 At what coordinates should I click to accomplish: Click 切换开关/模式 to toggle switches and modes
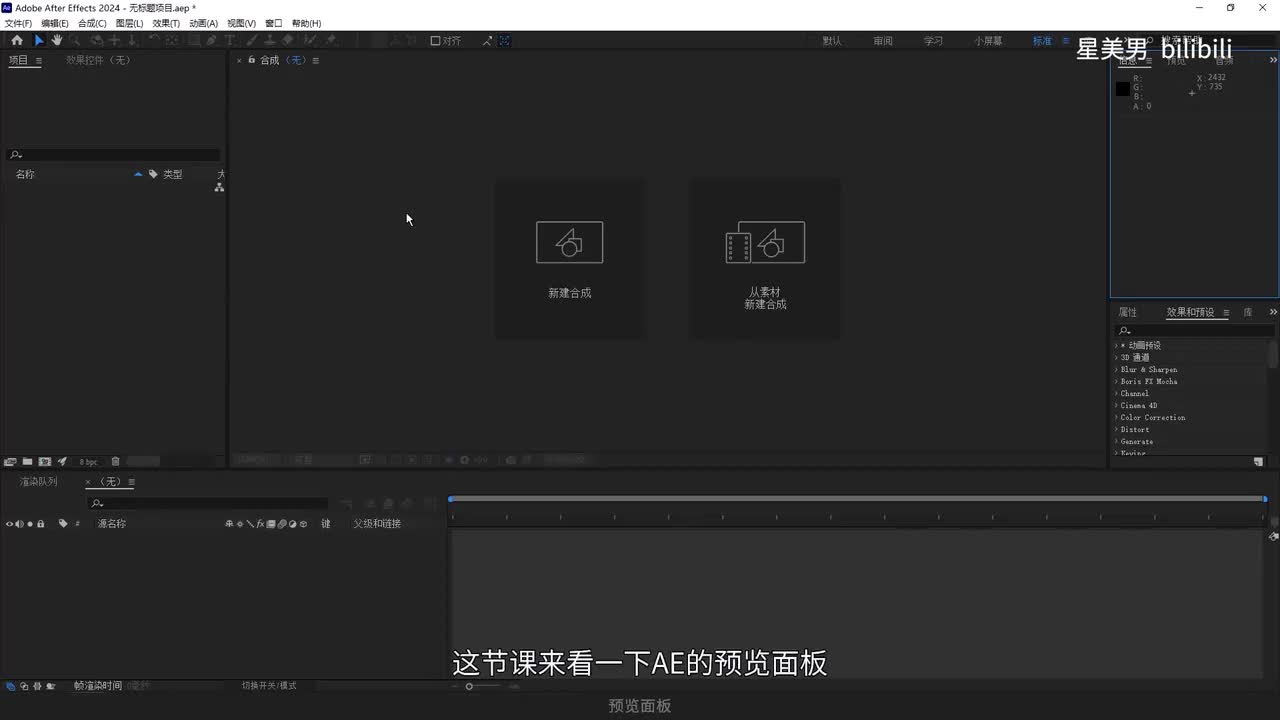pyautogui.click(x=269, y=686)
